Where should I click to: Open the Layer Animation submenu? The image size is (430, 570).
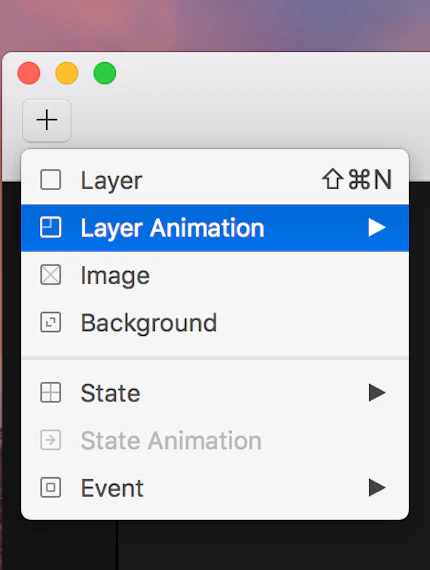pos(215,228)
